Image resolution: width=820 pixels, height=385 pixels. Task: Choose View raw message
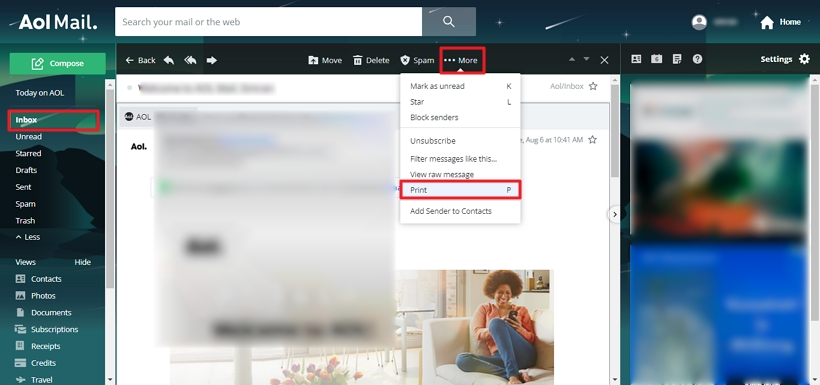tap(460, 174)
